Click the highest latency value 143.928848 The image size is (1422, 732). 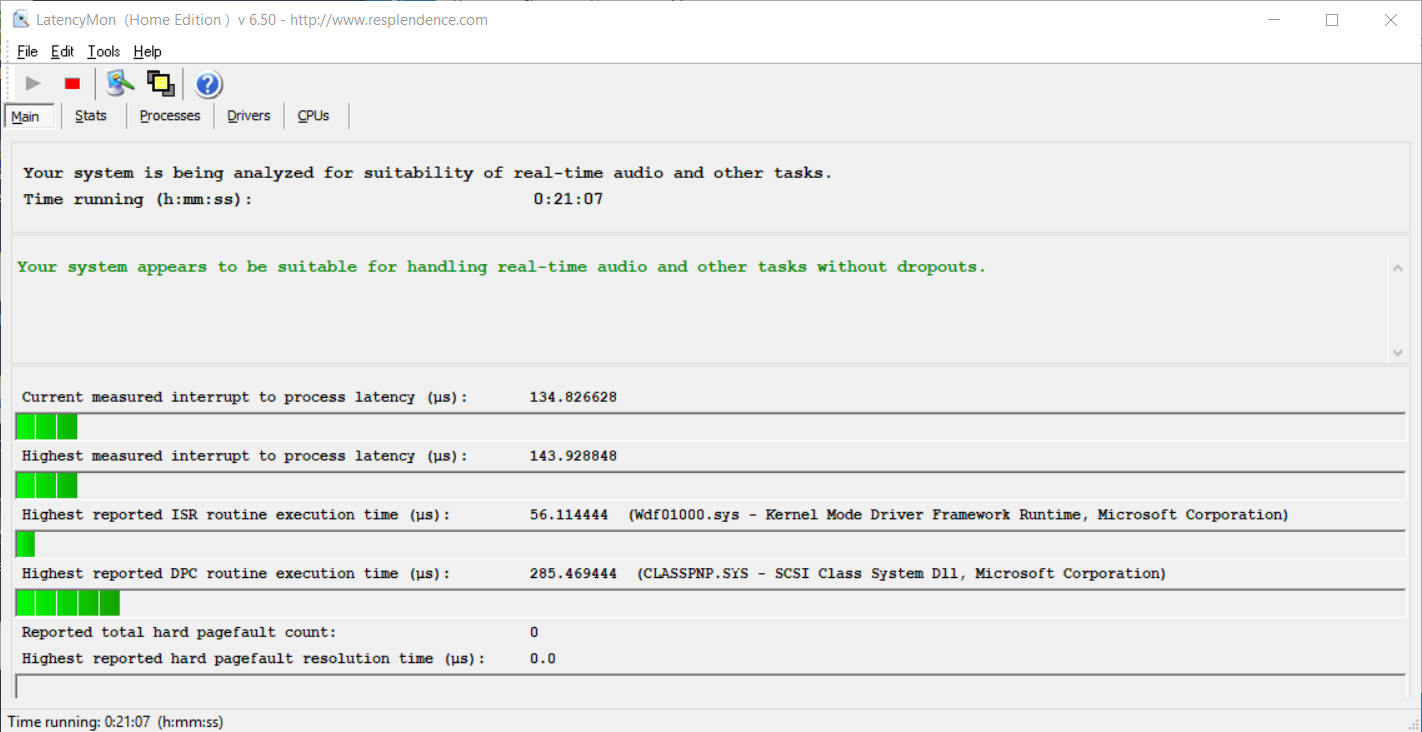point(573,456)
